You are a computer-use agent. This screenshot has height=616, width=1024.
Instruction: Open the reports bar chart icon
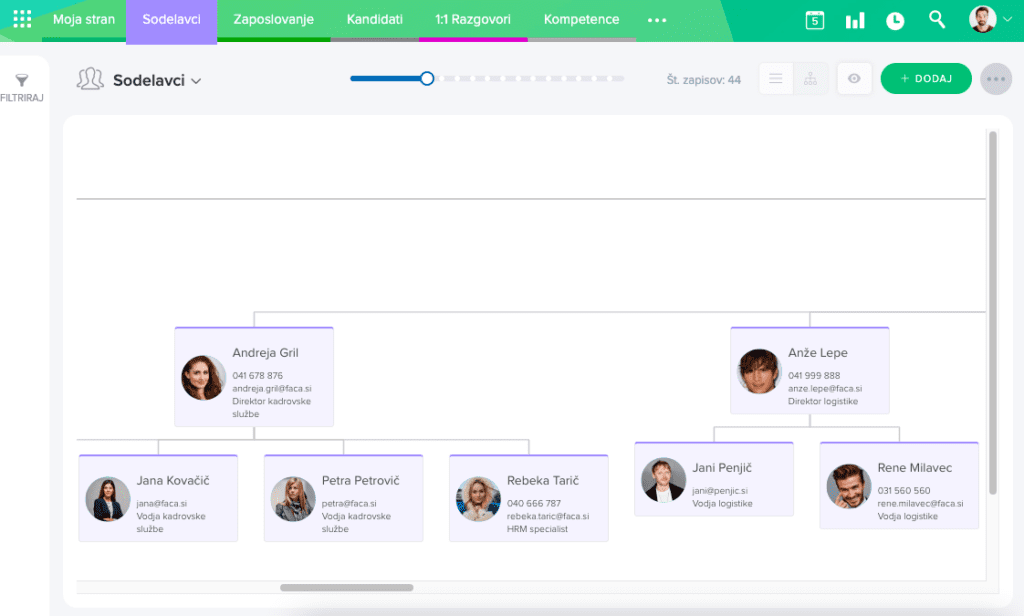(x=854, y=19)
